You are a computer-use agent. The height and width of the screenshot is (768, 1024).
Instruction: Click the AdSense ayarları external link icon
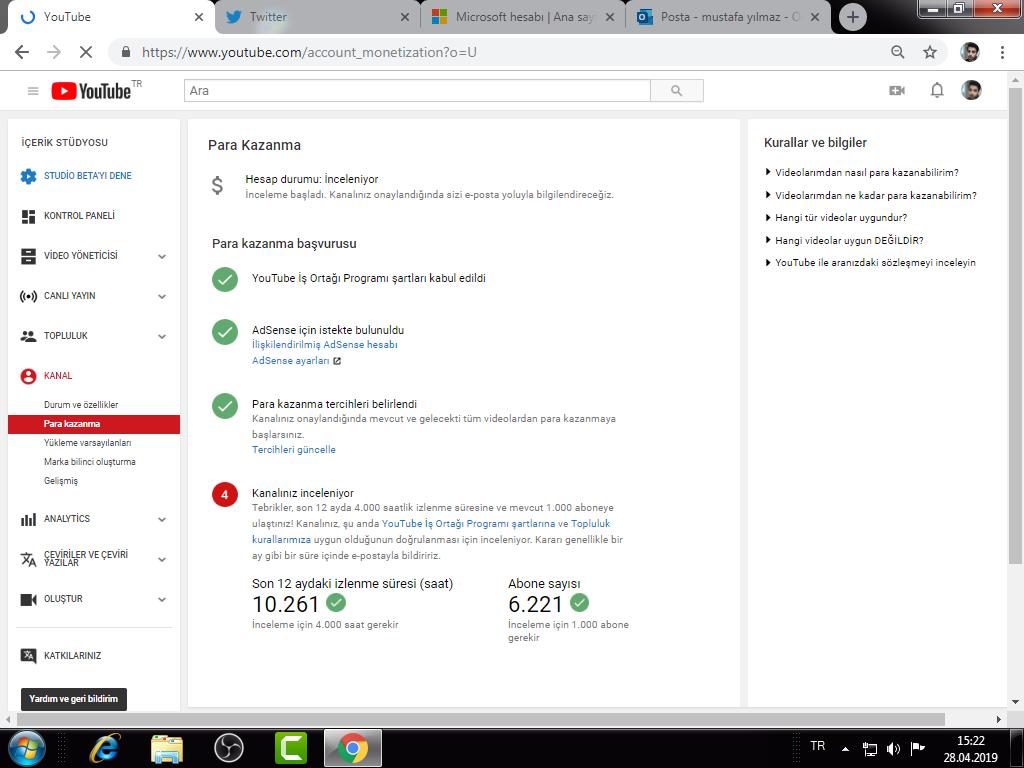tap(337, 361)
